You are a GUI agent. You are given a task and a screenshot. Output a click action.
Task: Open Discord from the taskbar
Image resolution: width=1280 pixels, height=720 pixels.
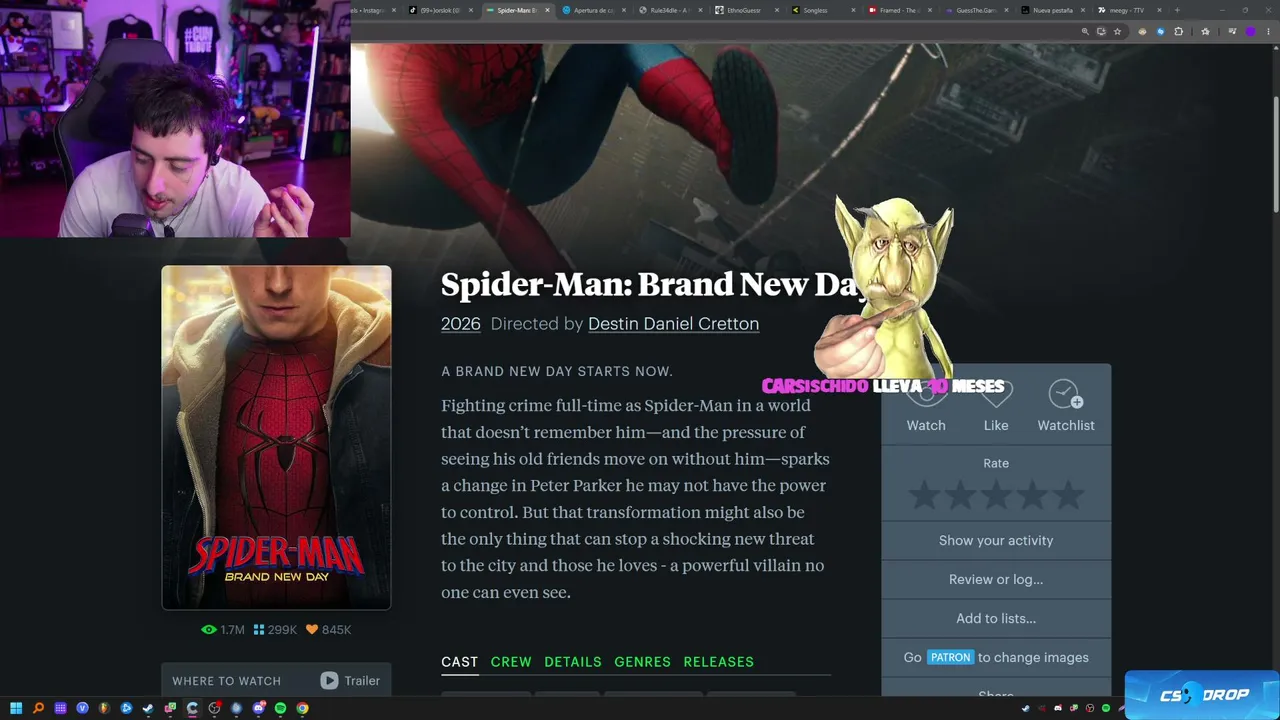(258, 709)
